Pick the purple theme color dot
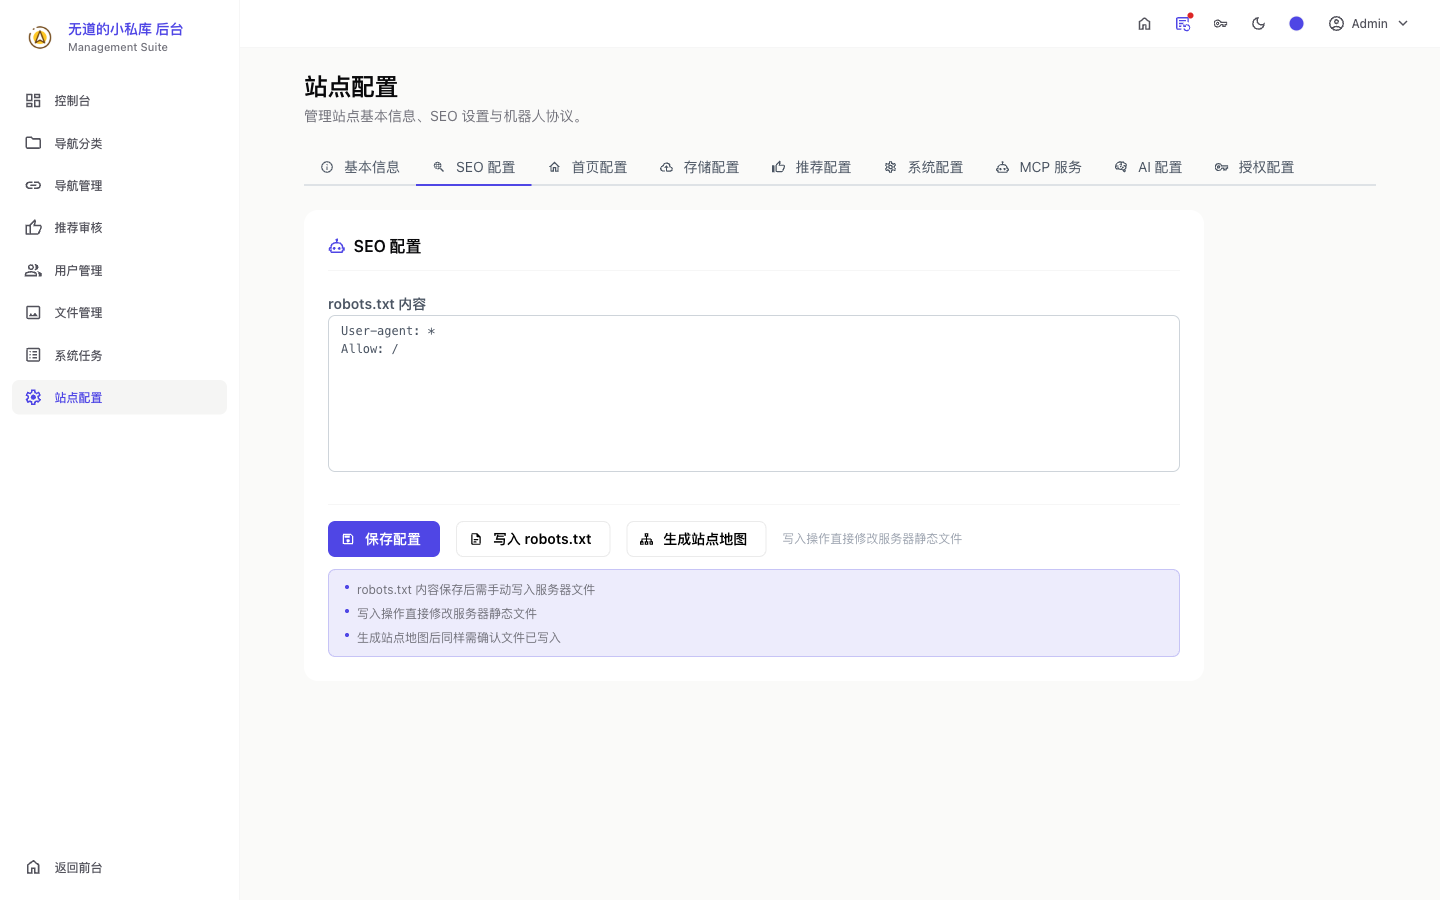Image resolution: width=1440 pixels, height=900 pixels. pyautogui.click(x=1297, y=24)
